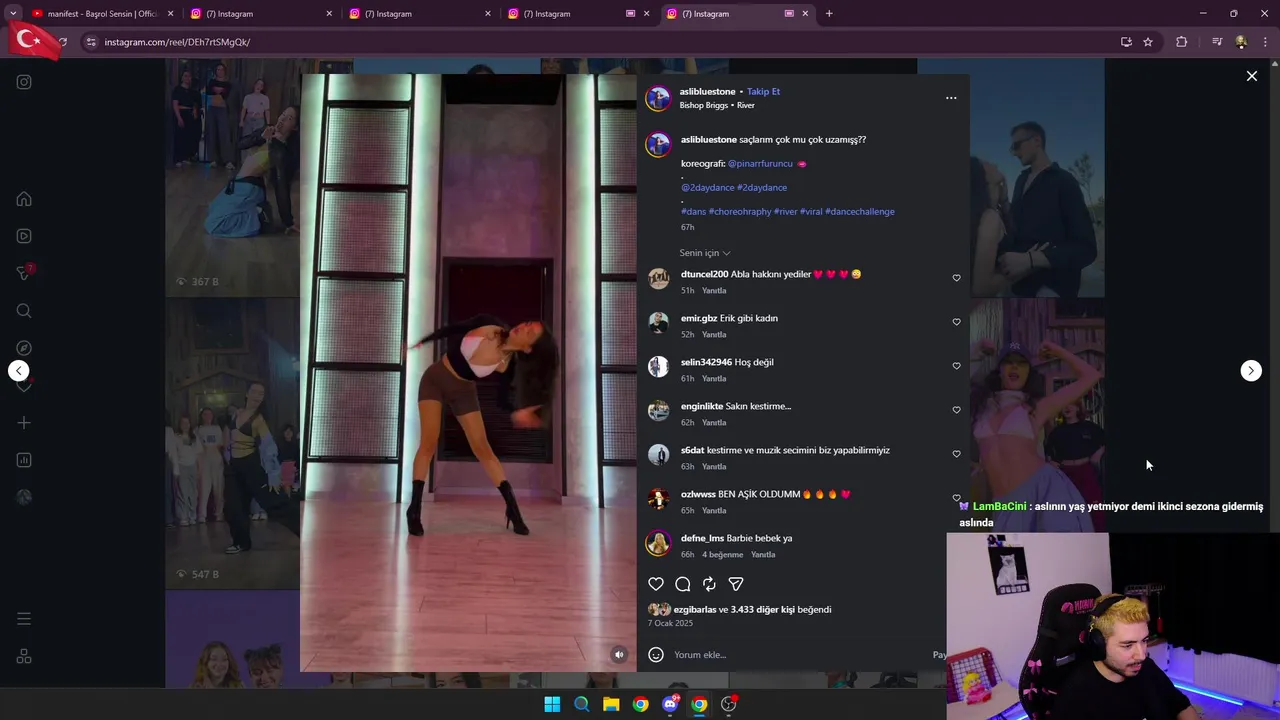Open Chrome three-dot menu
This screenshot has width=1280, height=720.
[1265, 42]
